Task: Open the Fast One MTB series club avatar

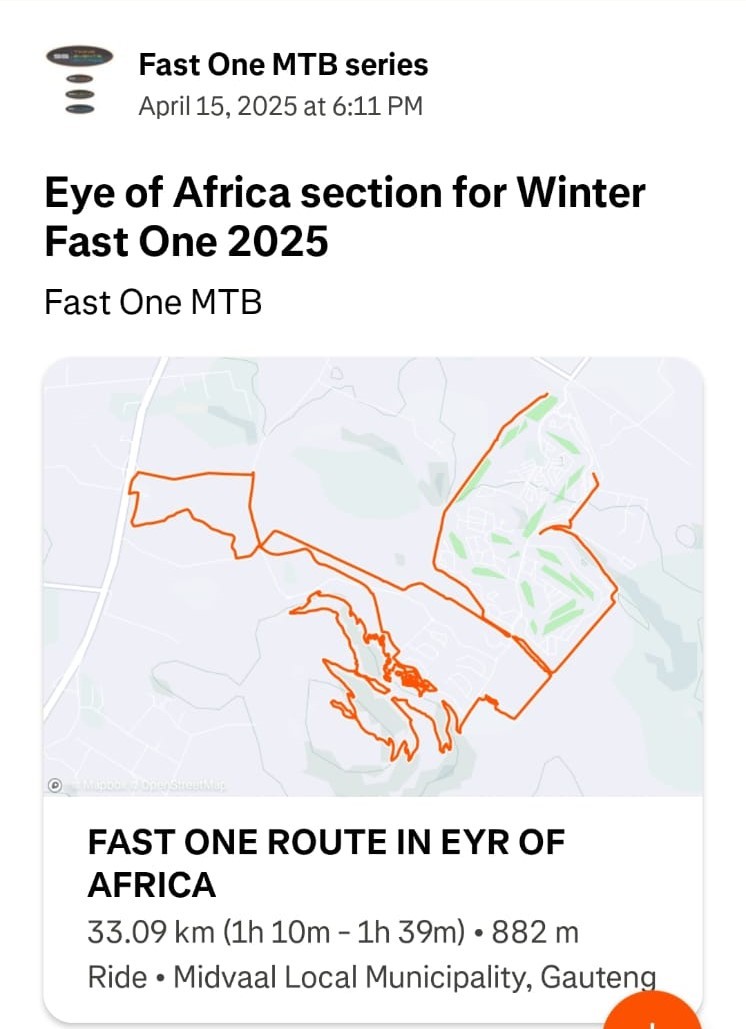Action: 79,79
